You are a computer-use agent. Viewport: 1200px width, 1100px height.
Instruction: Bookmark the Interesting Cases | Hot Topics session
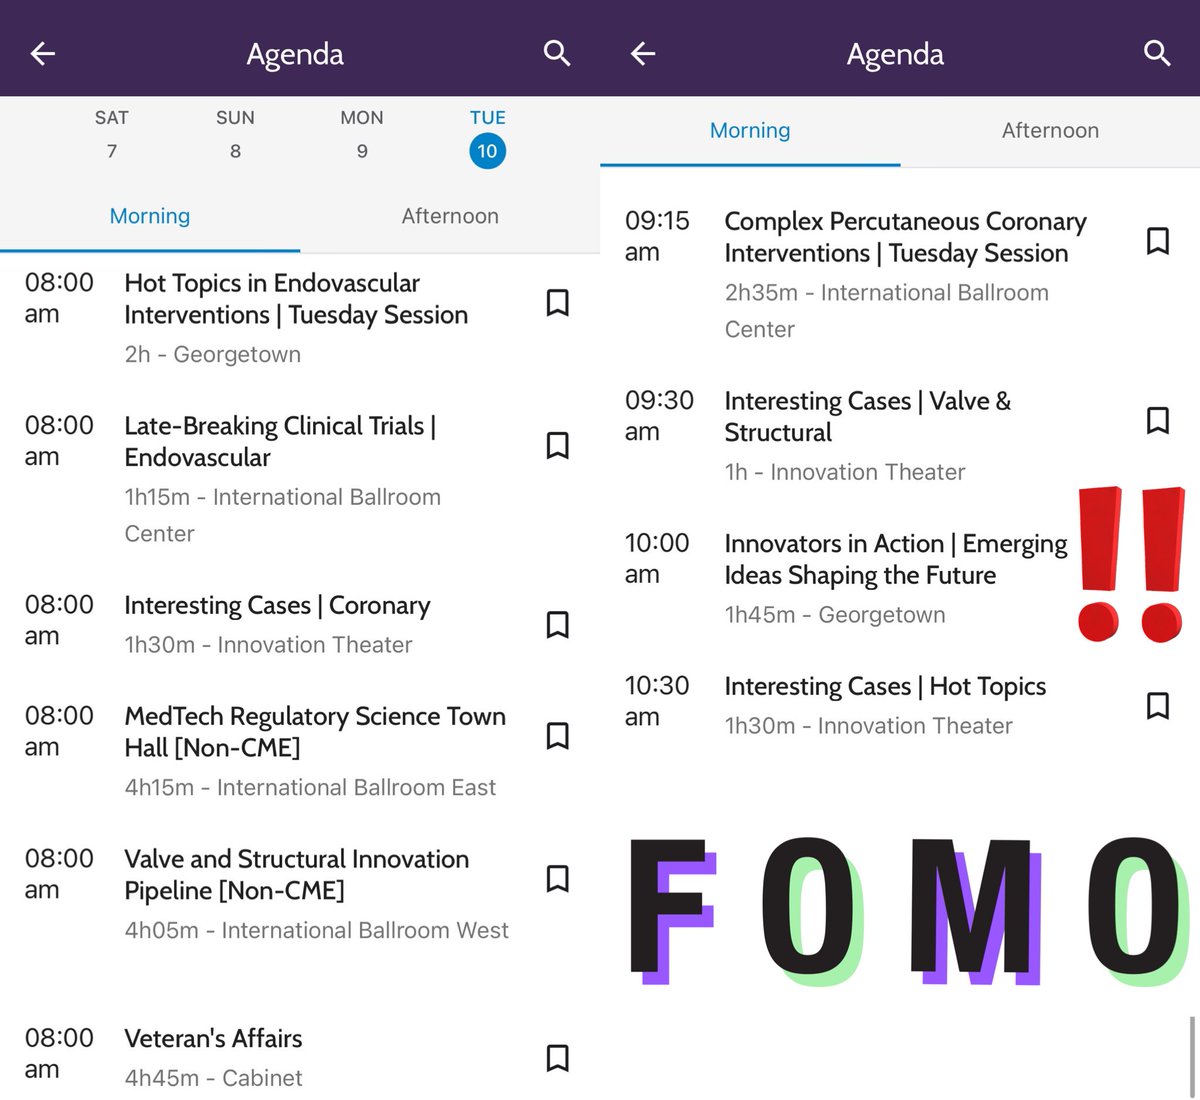coord(1158,705)
